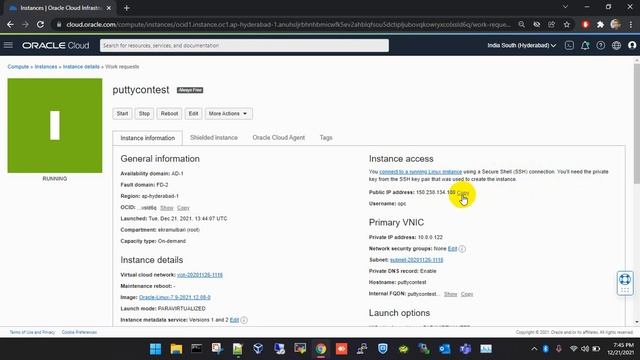Bookmark this page with the star icon
Image resolution: width=640 pixels, height=360 pixels.
tap(567, 24)
